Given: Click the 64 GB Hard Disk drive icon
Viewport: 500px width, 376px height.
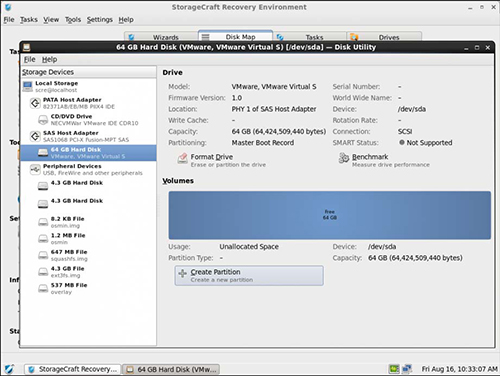Looking at the screenshot, I should [43, 153].
